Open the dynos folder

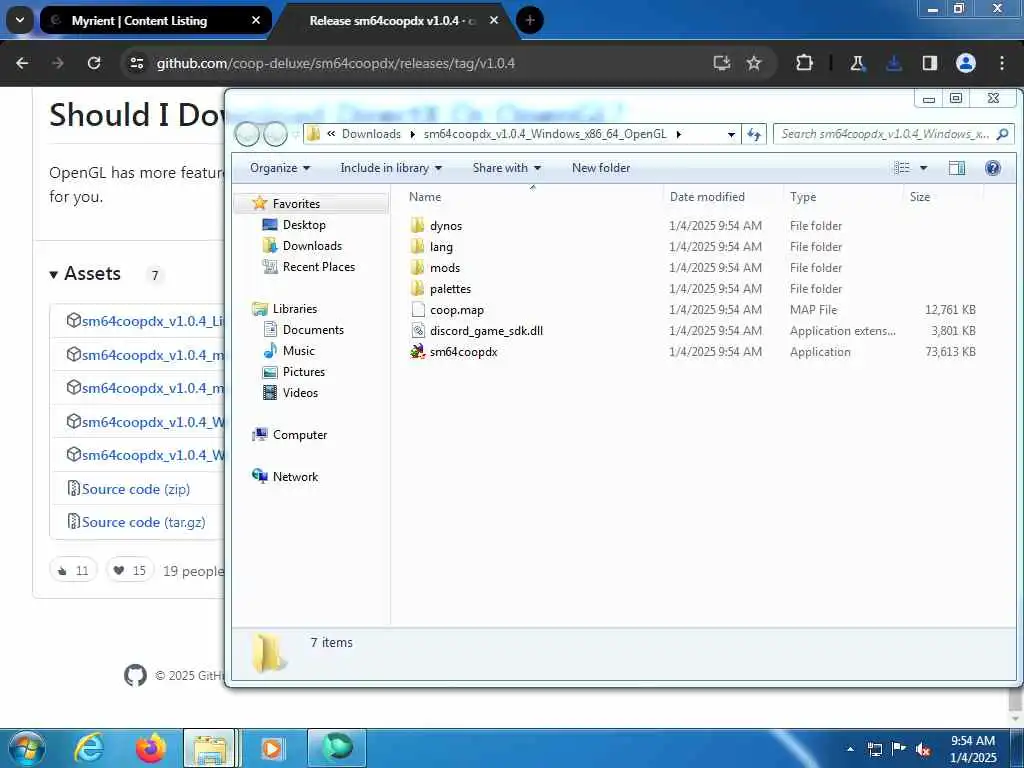[445, 226]
